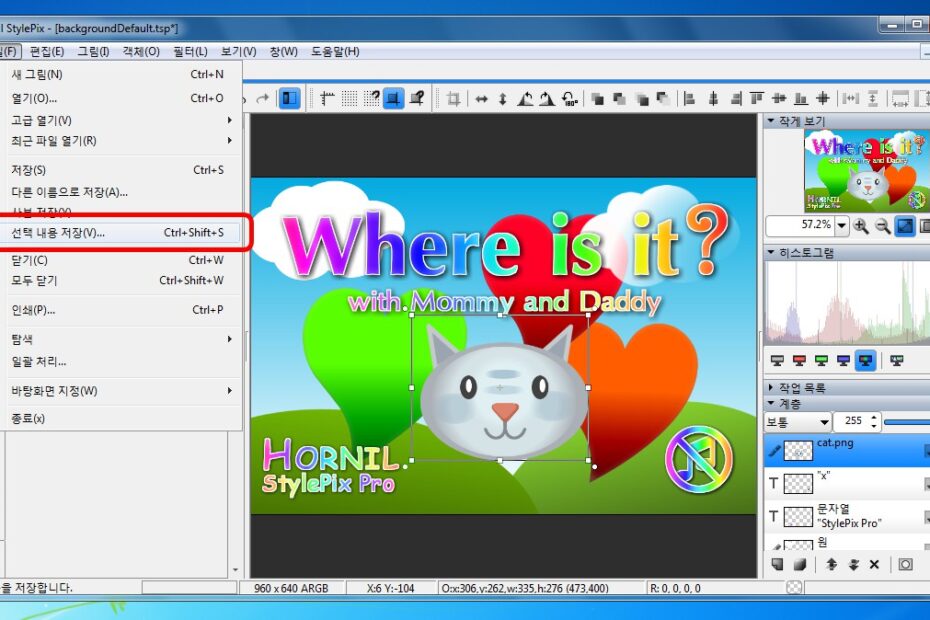Image resolution: width=930 pixels, height=620 pixels.
Task: Collapse the 히스토그램 panel
Action: pos(771,252)
